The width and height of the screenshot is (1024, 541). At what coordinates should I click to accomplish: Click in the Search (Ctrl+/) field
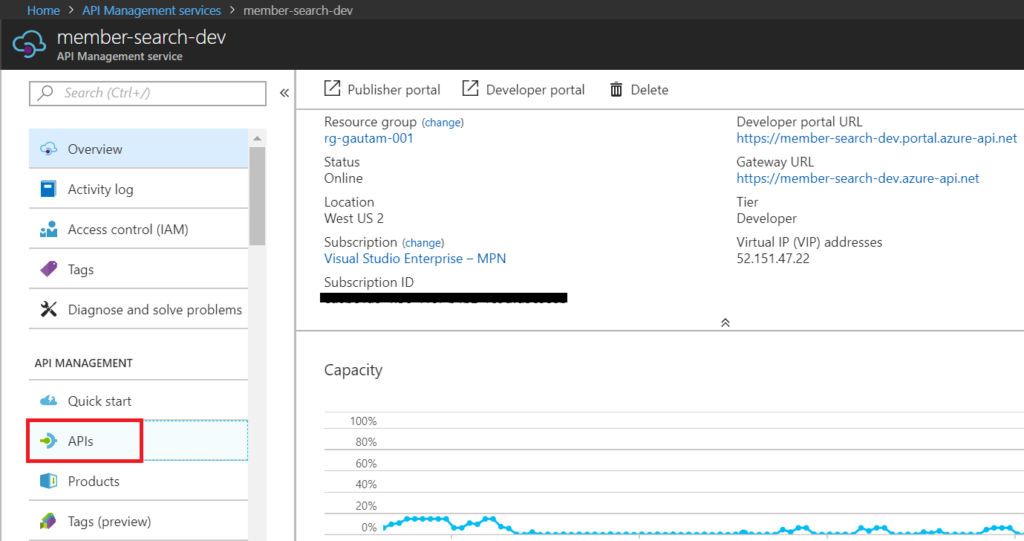pos(148,93)
